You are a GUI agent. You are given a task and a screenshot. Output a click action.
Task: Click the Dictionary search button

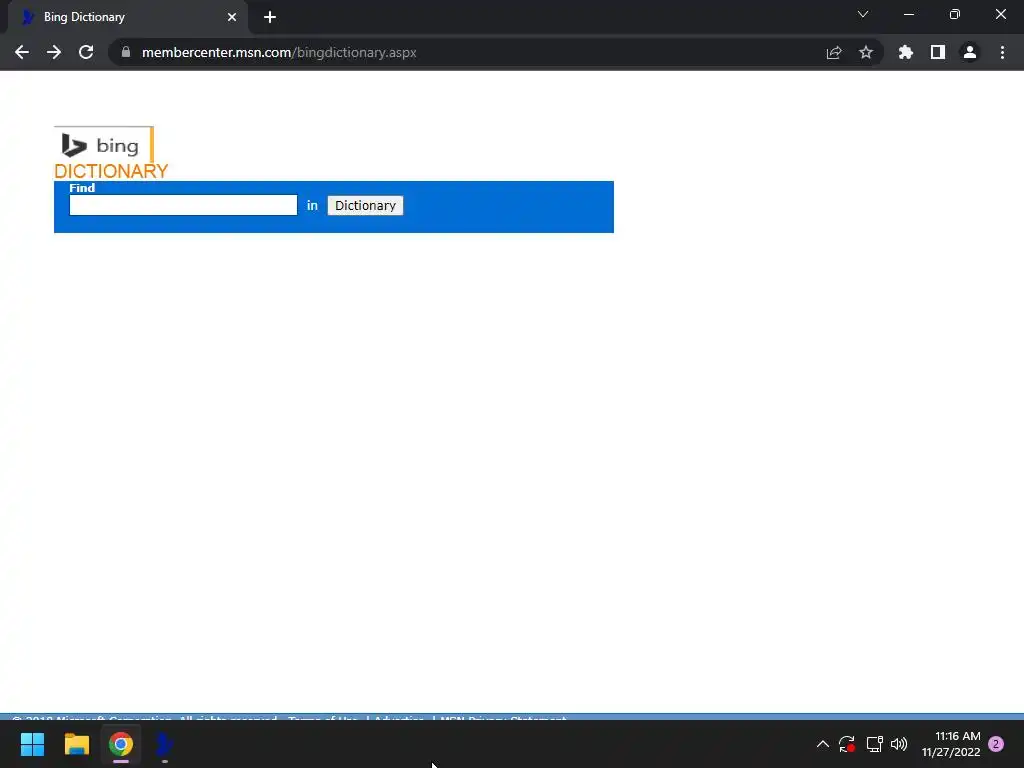tap(365, 206)
